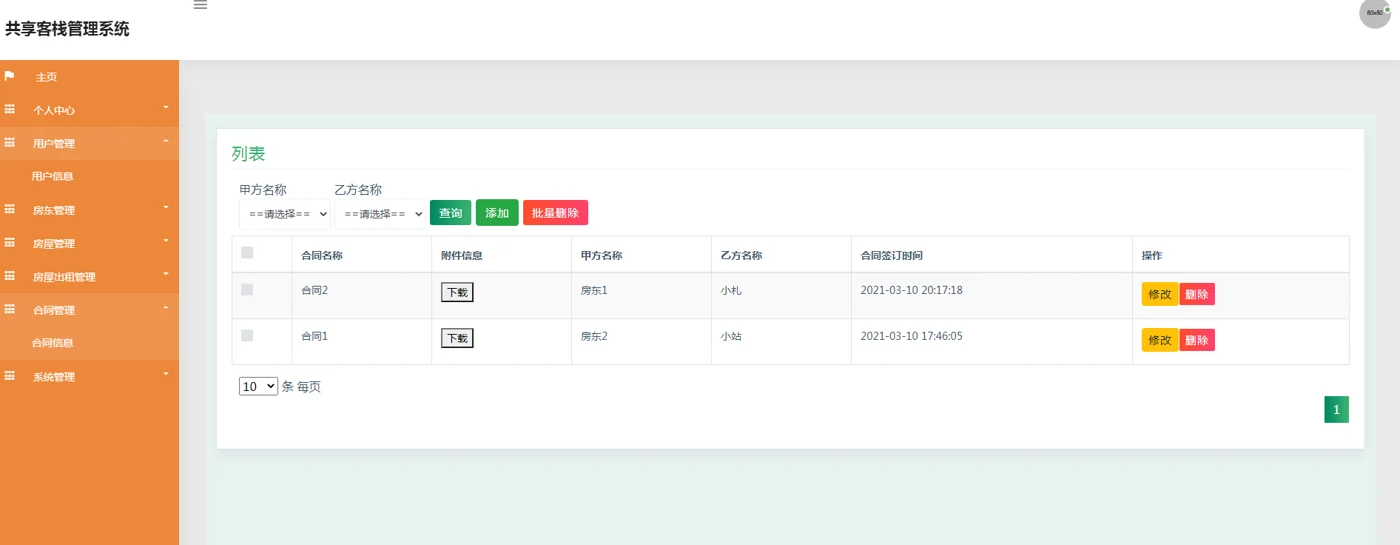The image size is (1400, 545).
Task: Click the green 添加 button
Action: coord(497,213)
